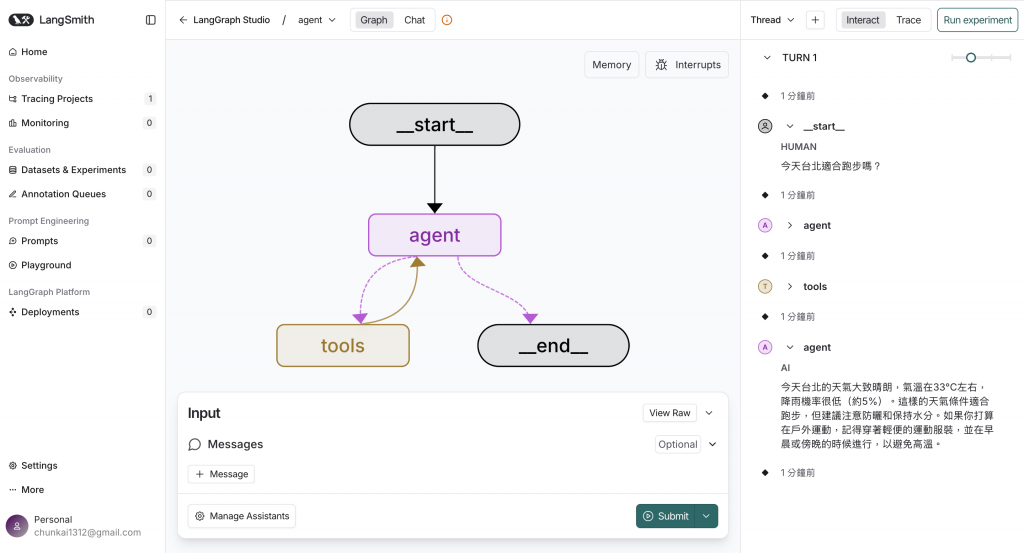Select the tools node in the graph
Viewport: 1024px width, 553px height.
click(343, 345)
